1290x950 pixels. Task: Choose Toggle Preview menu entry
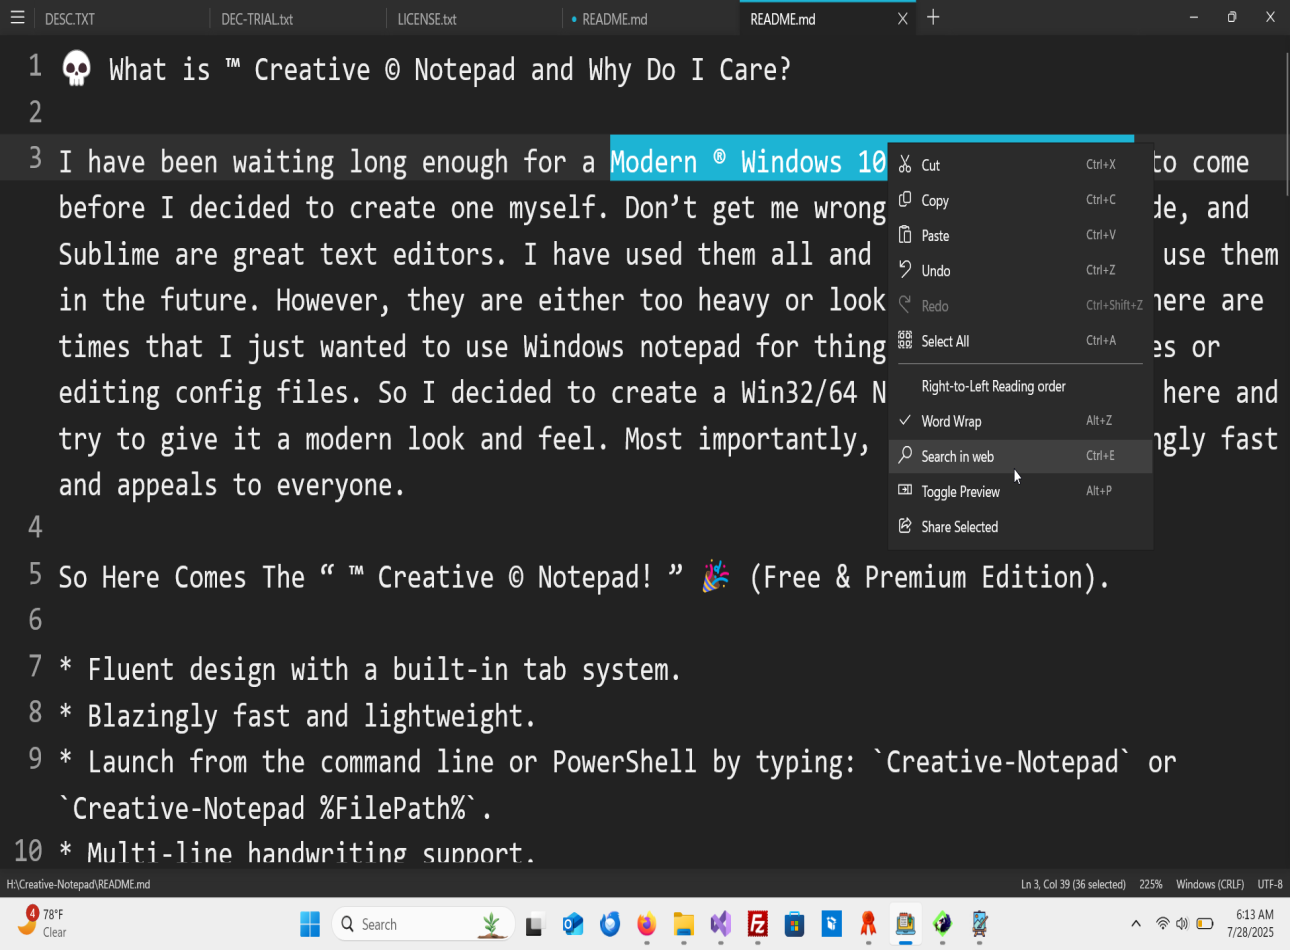tap(1020, 491)
